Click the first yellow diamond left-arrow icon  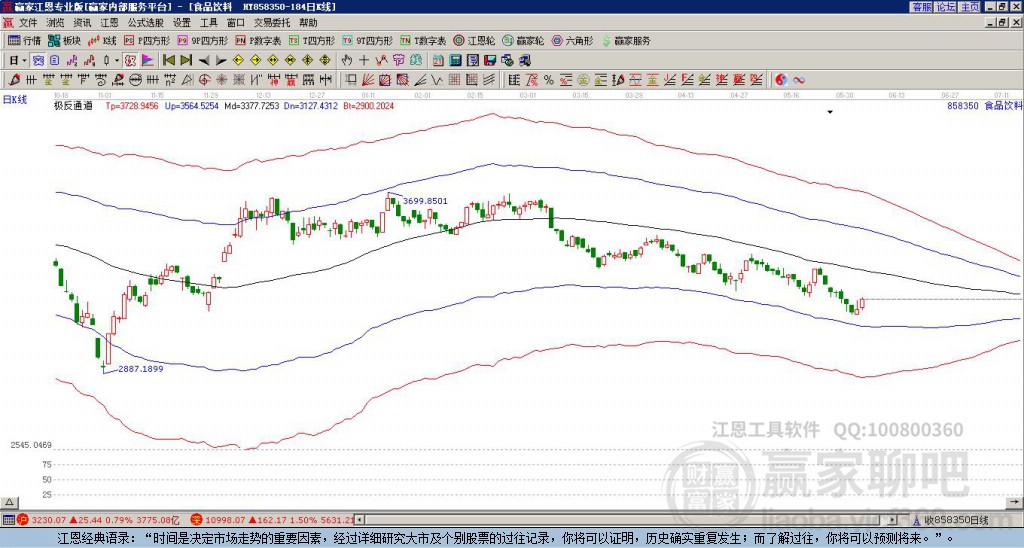[238, 61]
